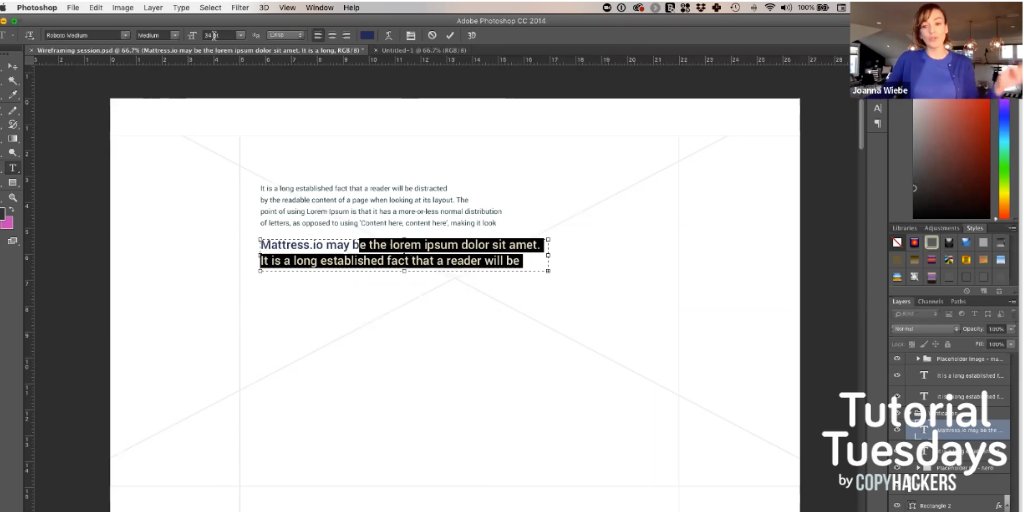Select the Move tool
This screenshot has height=512, width=1024.
tap(12, 67)
